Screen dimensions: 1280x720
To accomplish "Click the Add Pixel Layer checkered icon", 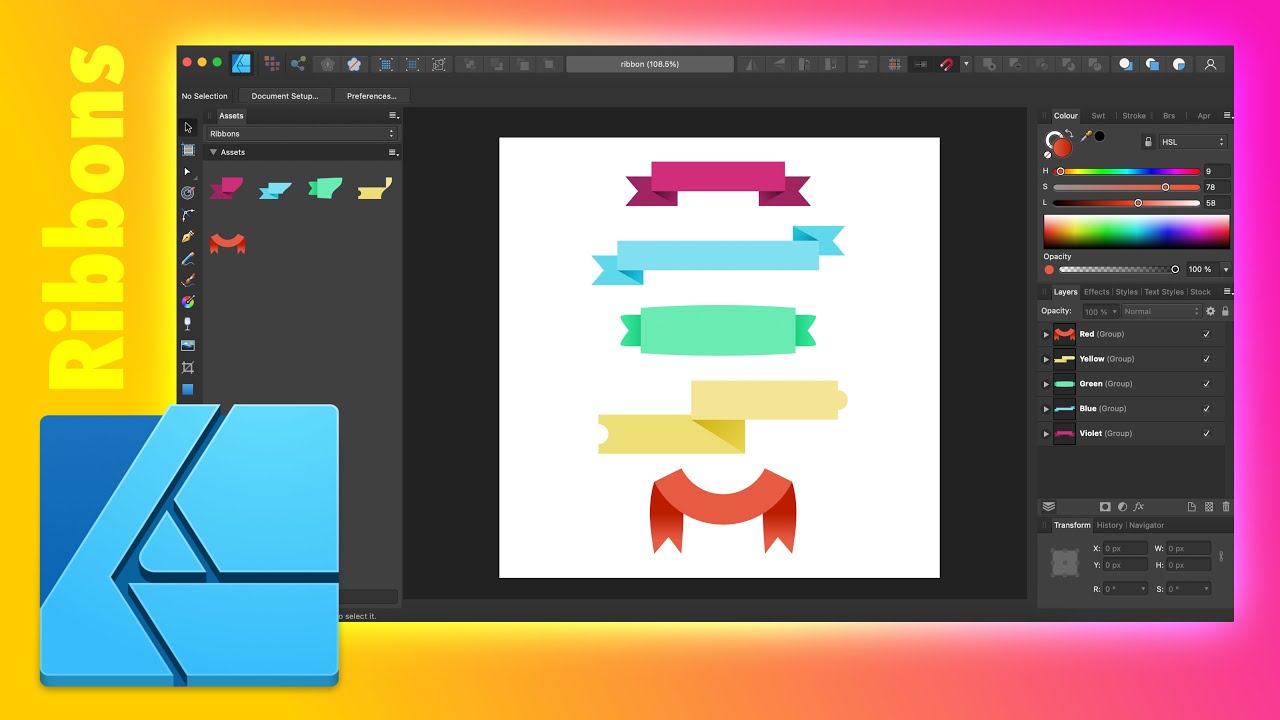I will (1209, 507).
